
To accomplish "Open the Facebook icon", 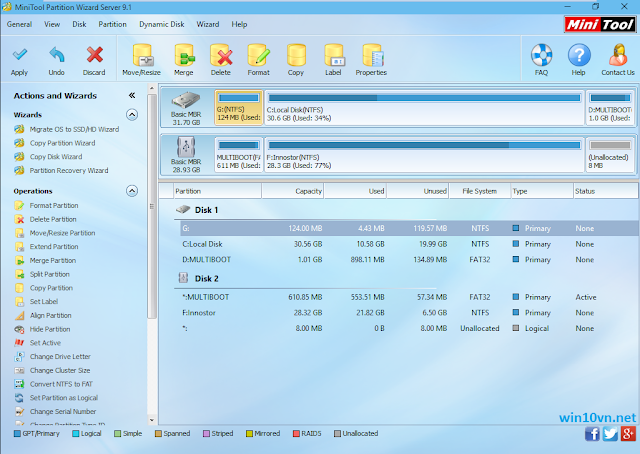I will point(592,434).
